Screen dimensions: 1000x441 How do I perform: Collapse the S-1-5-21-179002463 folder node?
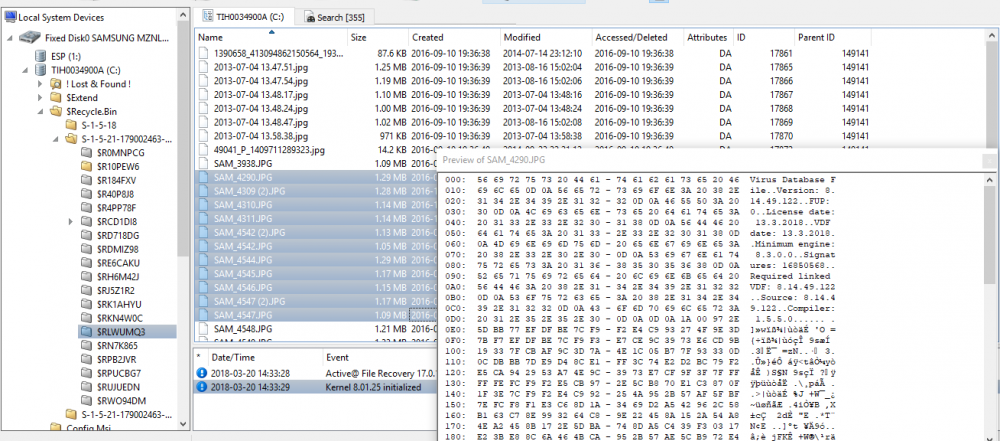click(x=56, y=139)
